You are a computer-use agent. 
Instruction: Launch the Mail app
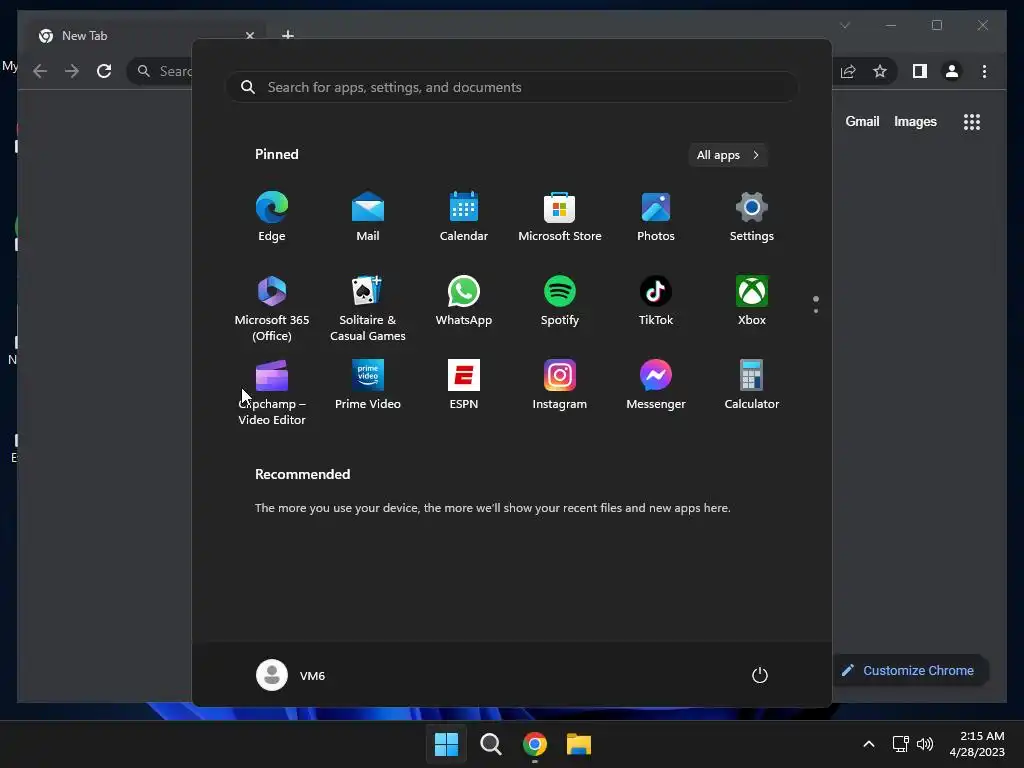368,217
